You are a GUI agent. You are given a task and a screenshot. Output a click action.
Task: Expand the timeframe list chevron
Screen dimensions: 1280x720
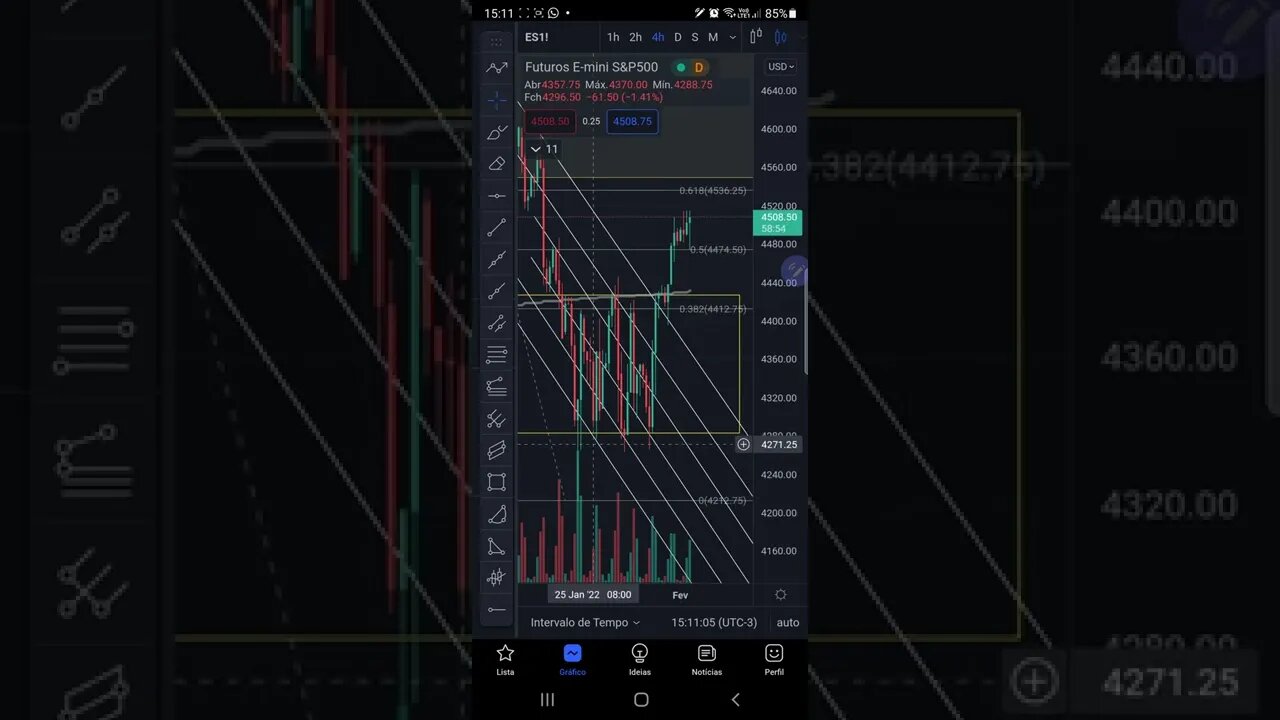pos(732,37)
